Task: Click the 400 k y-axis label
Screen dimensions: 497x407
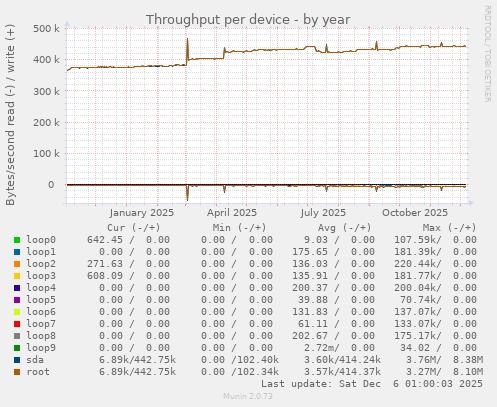Action: [46, 60]
